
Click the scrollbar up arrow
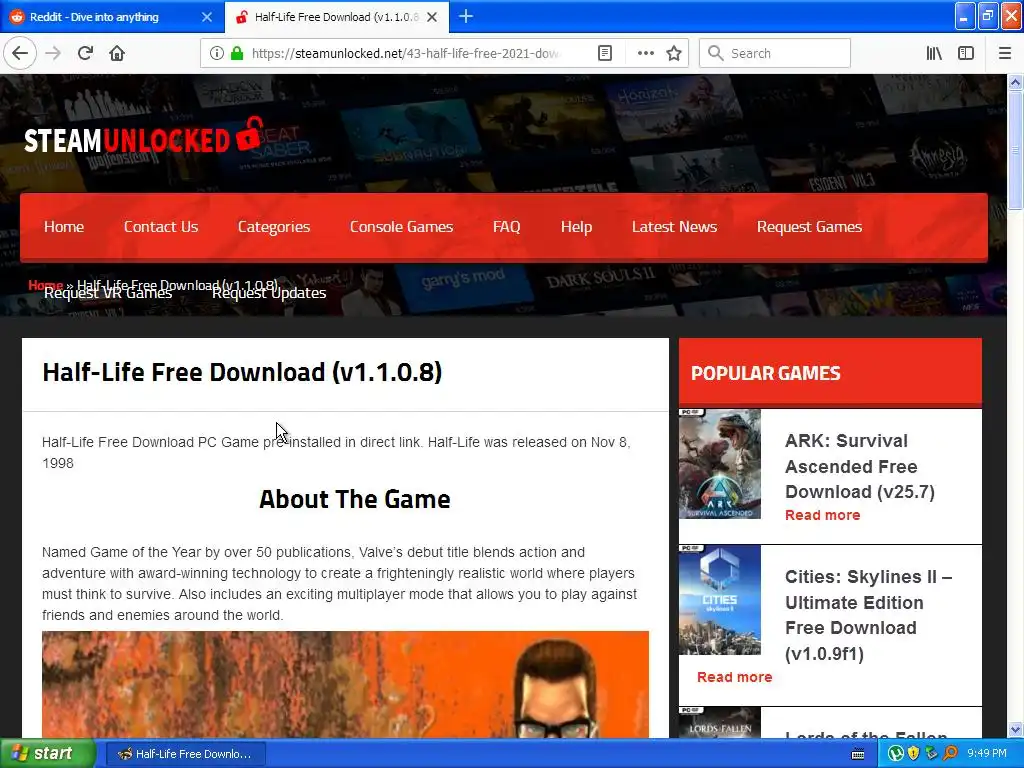(1015, 82)
